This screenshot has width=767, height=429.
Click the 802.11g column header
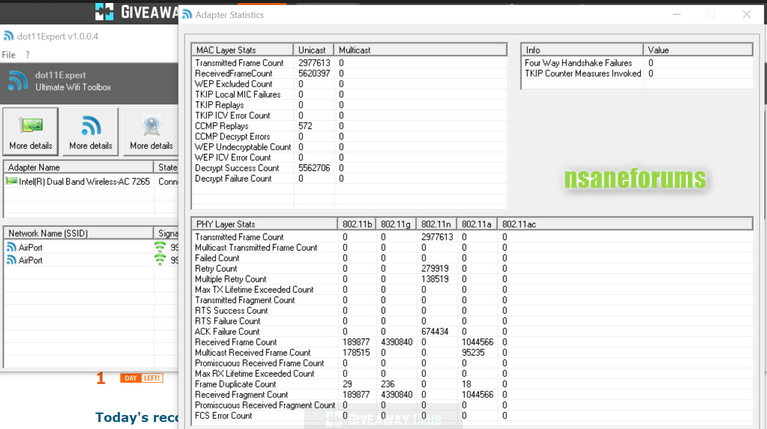click(x=396, y=224)
